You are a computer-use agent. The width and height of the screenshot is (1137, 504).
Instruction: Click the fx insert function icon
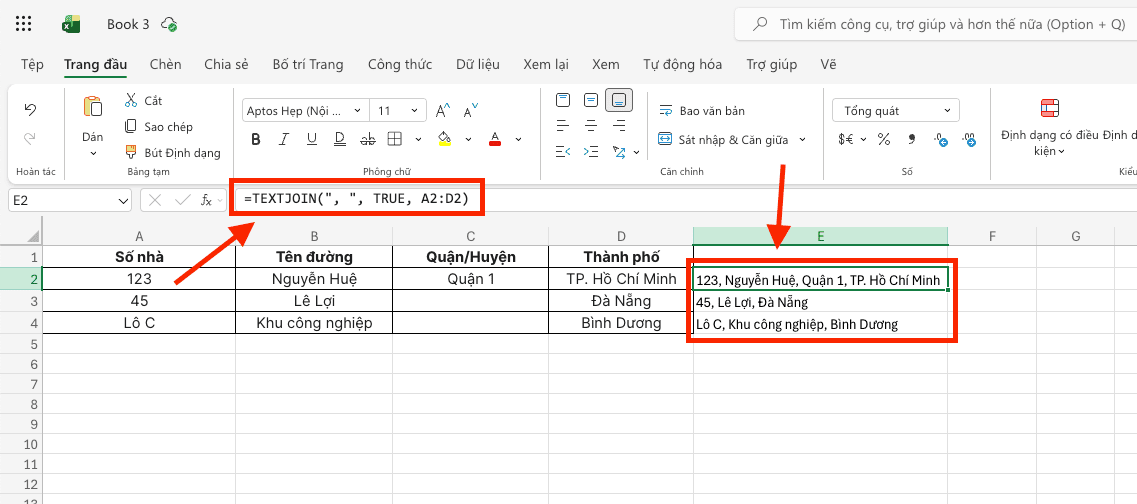pos(206,200)
